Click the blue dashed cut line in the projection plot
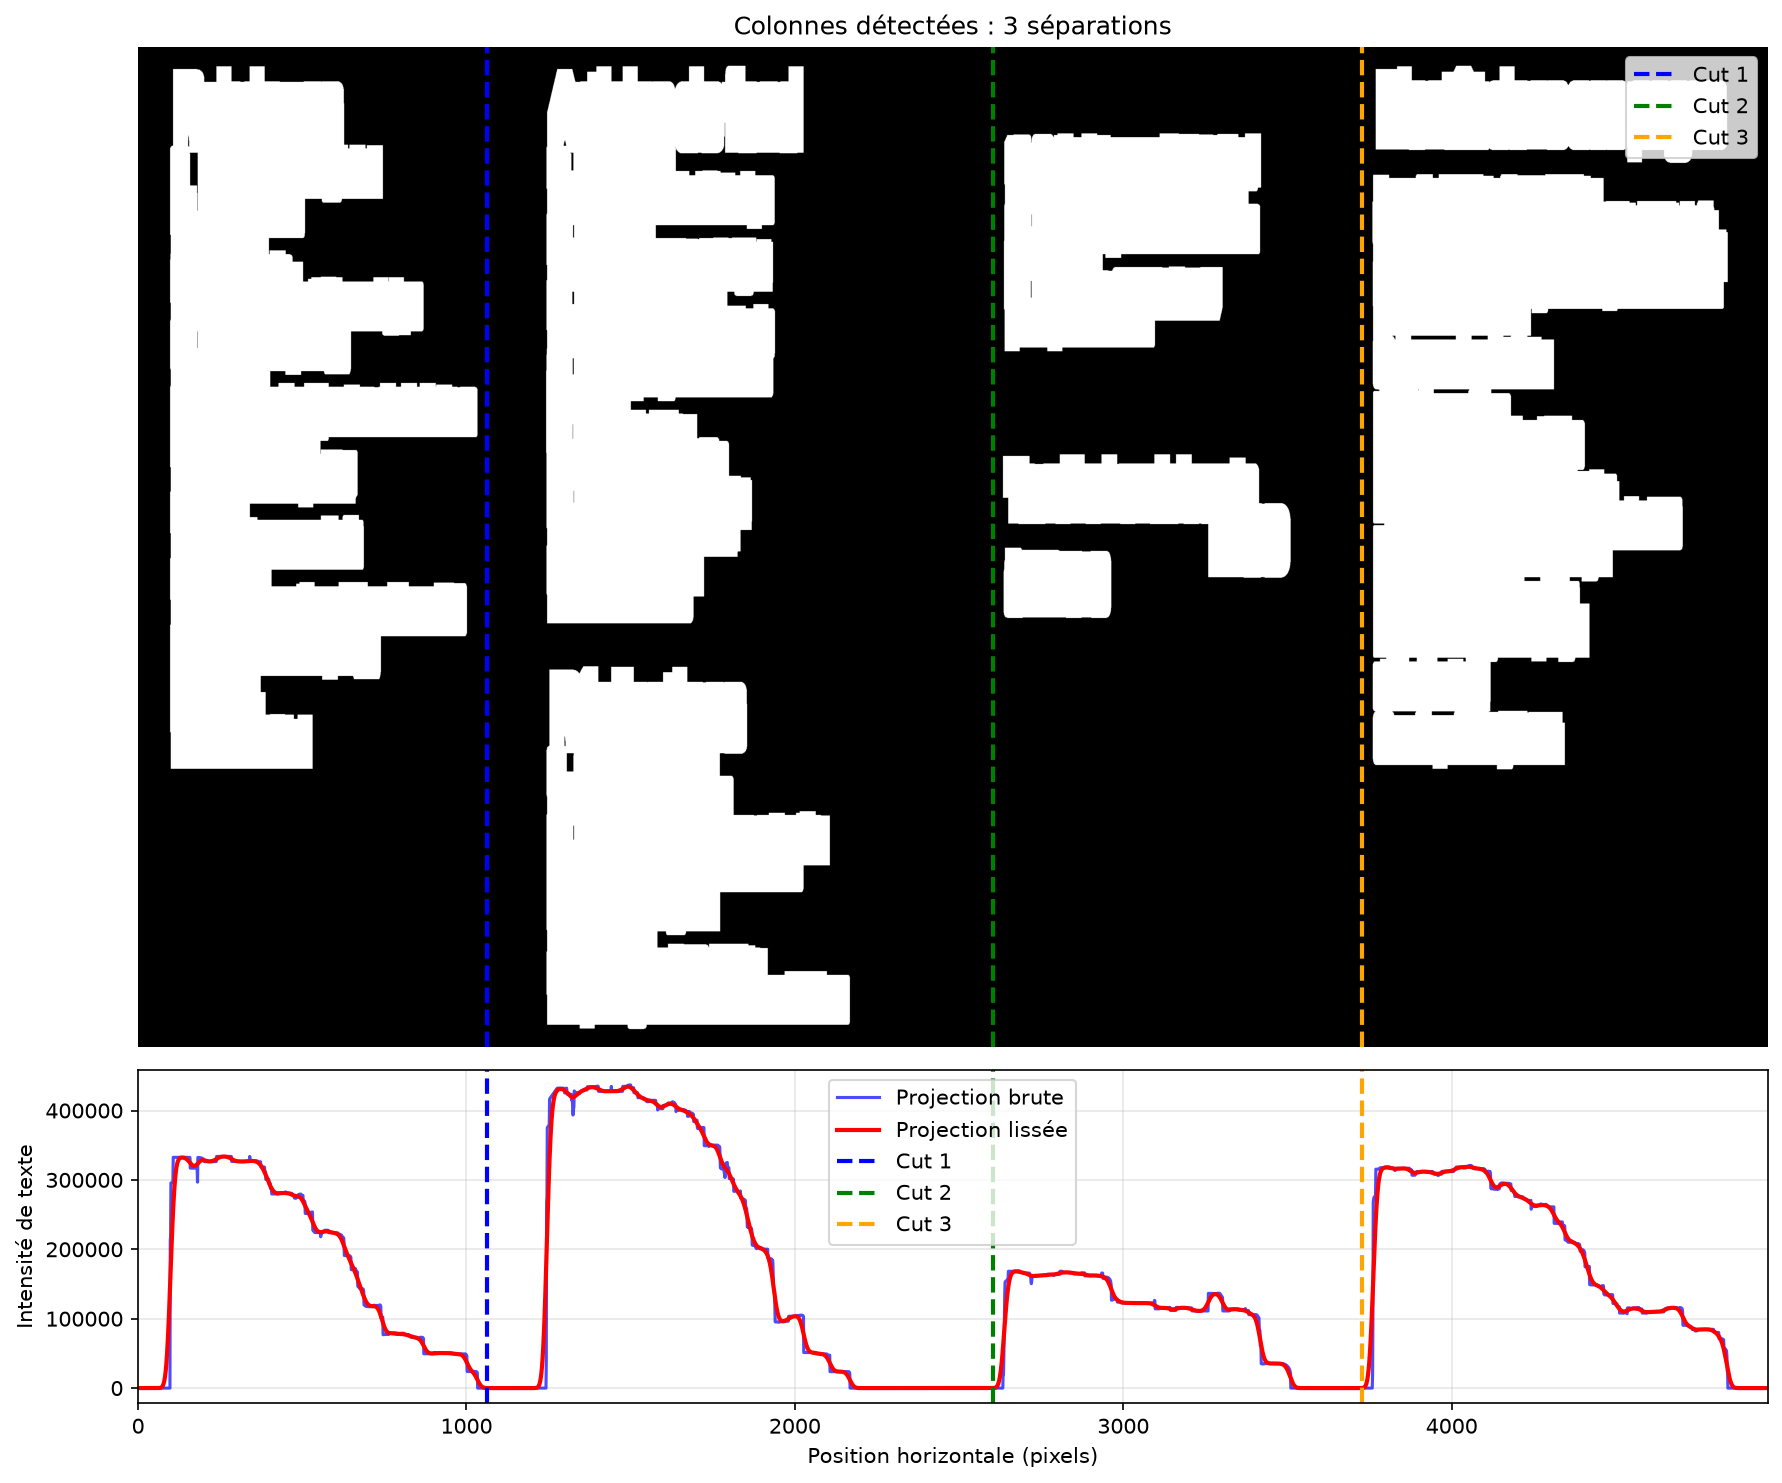Screen dimensions: 1782x1483 coord(487,1237)
